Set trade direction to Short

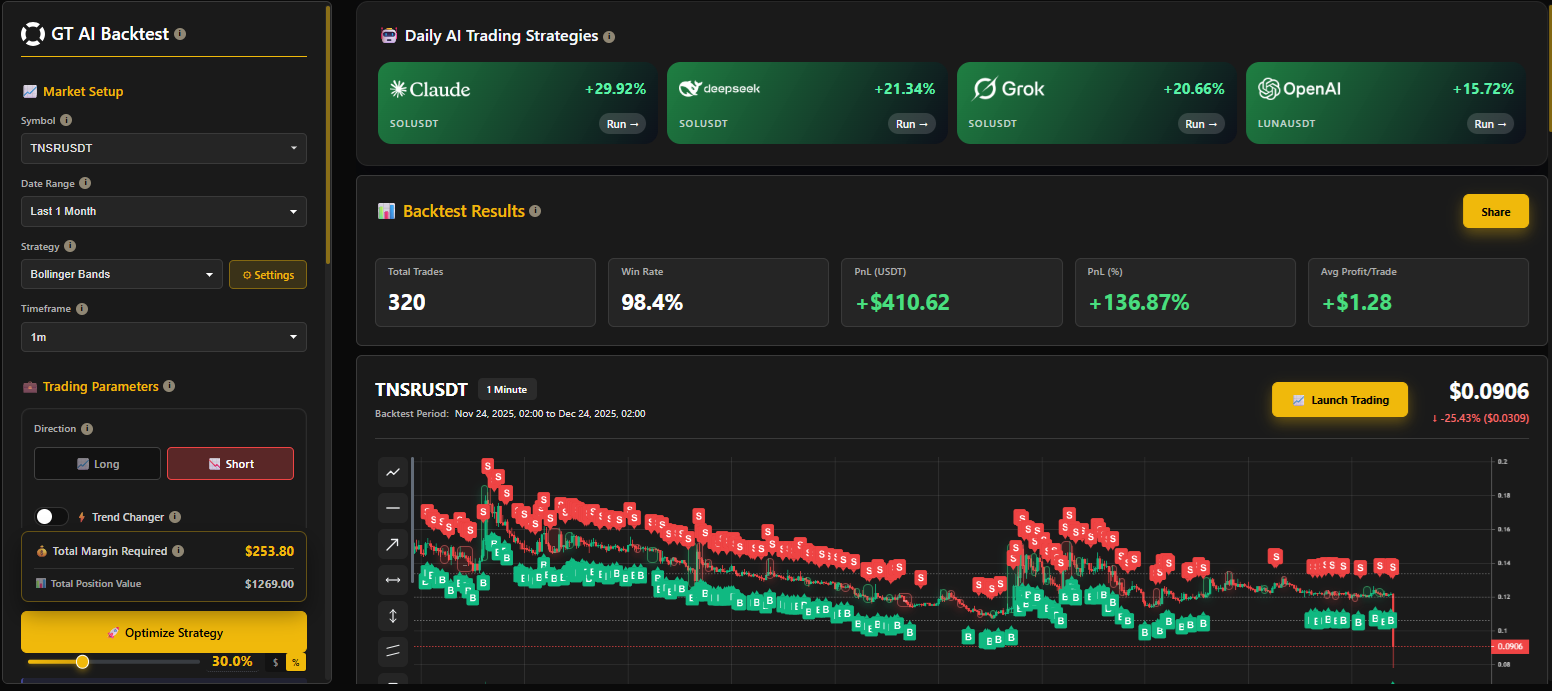[230, 464]
